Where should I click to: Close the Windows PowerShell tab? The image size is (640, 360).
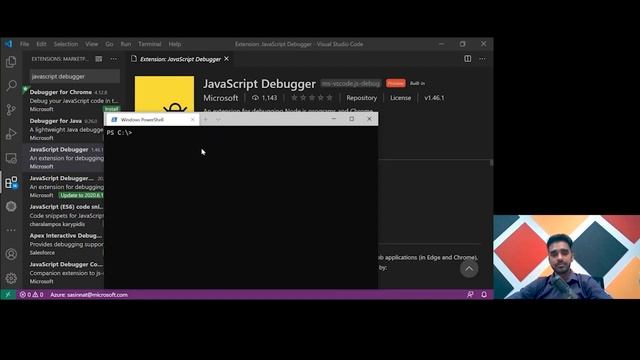[x=193, y=120]
